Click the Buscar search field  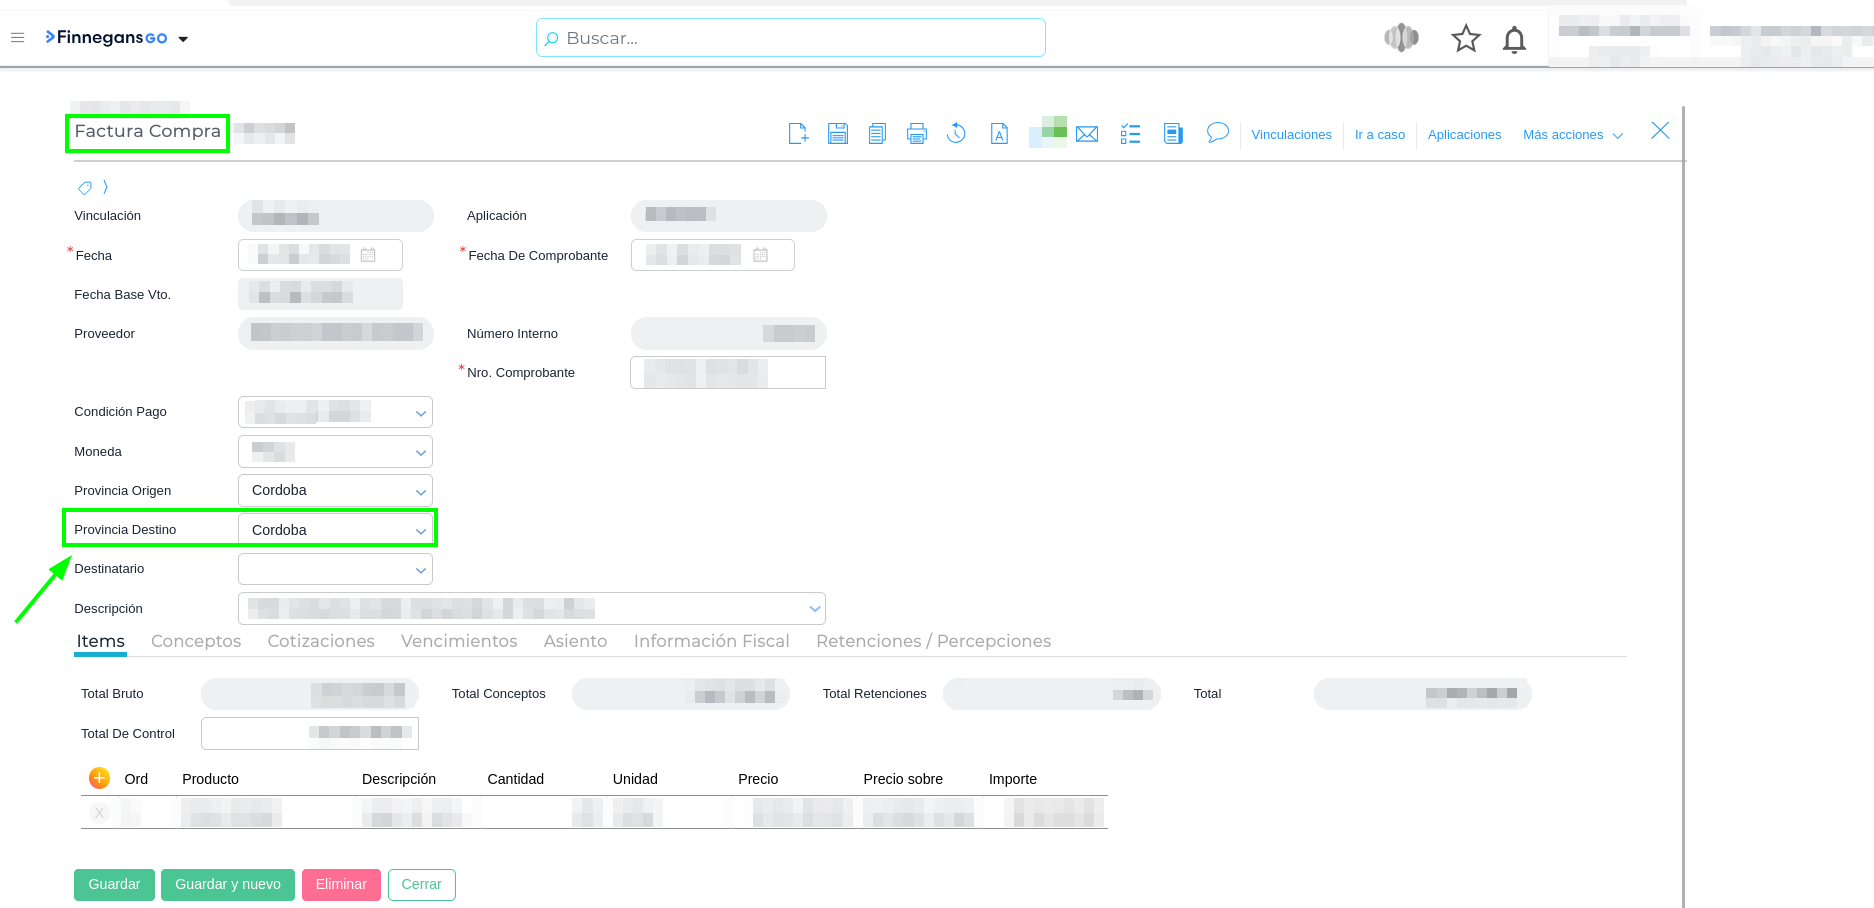point(790,38)
